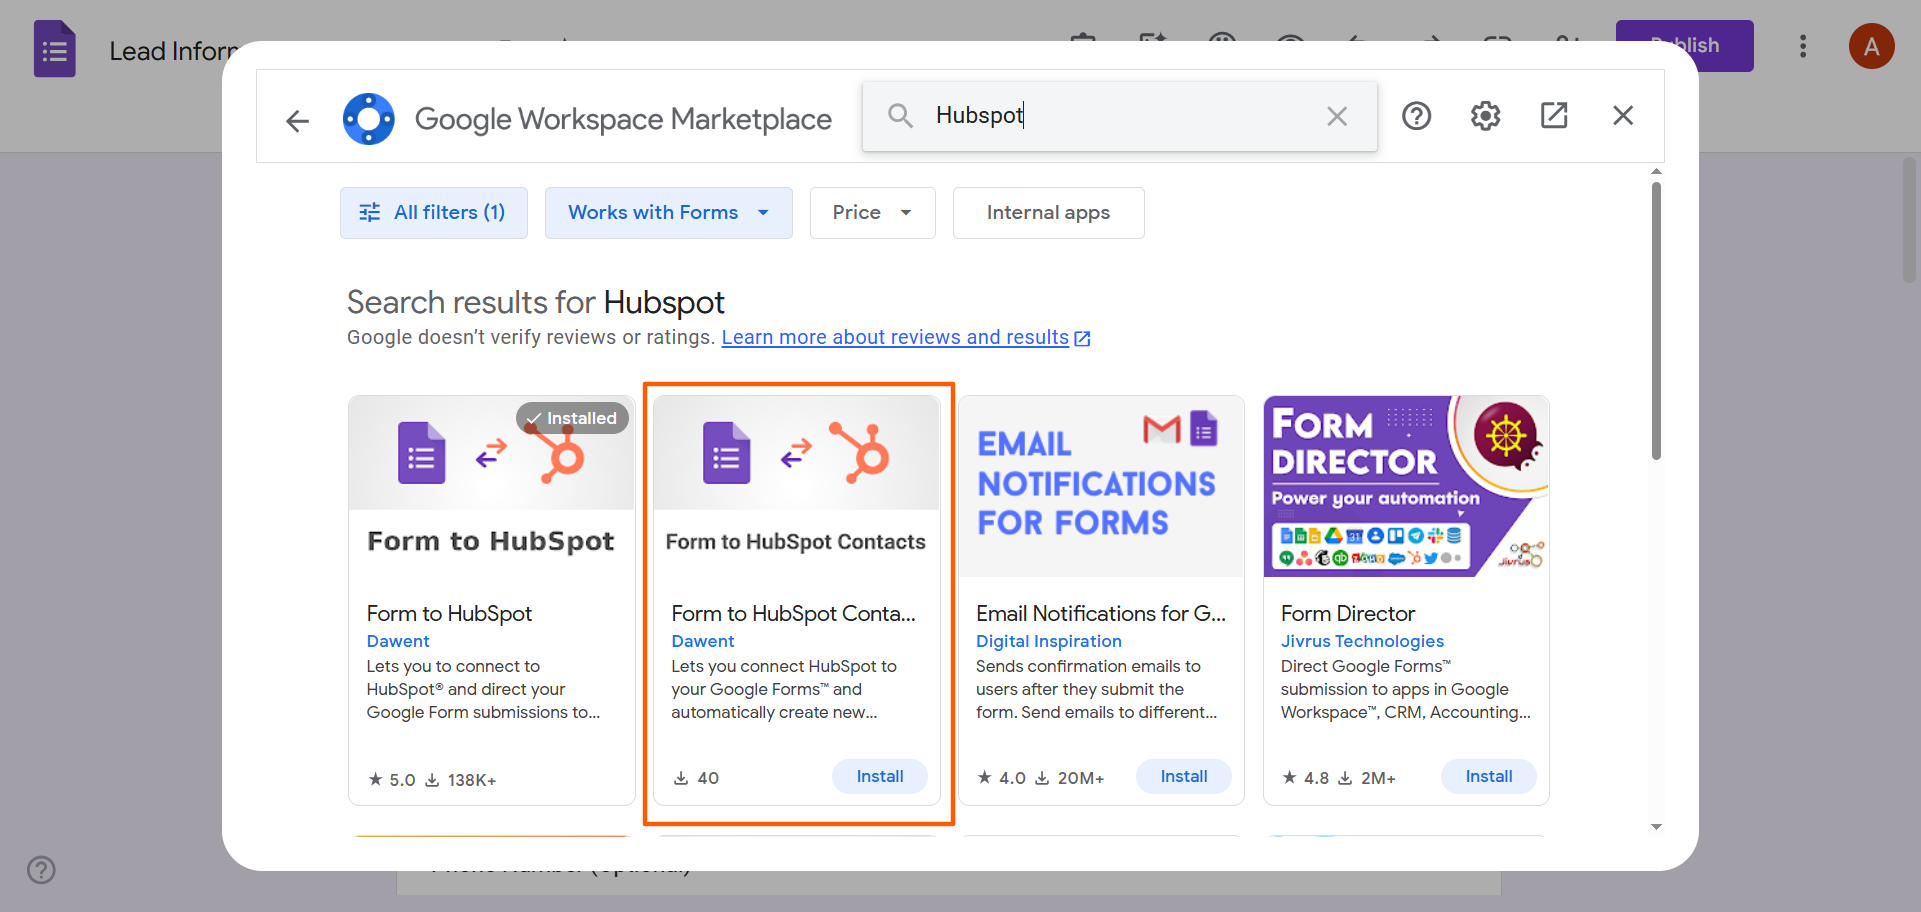The width and height of the screenshot is (1921, 912).
Task: Open the Google account avatar
Action: click(1871, 46)
